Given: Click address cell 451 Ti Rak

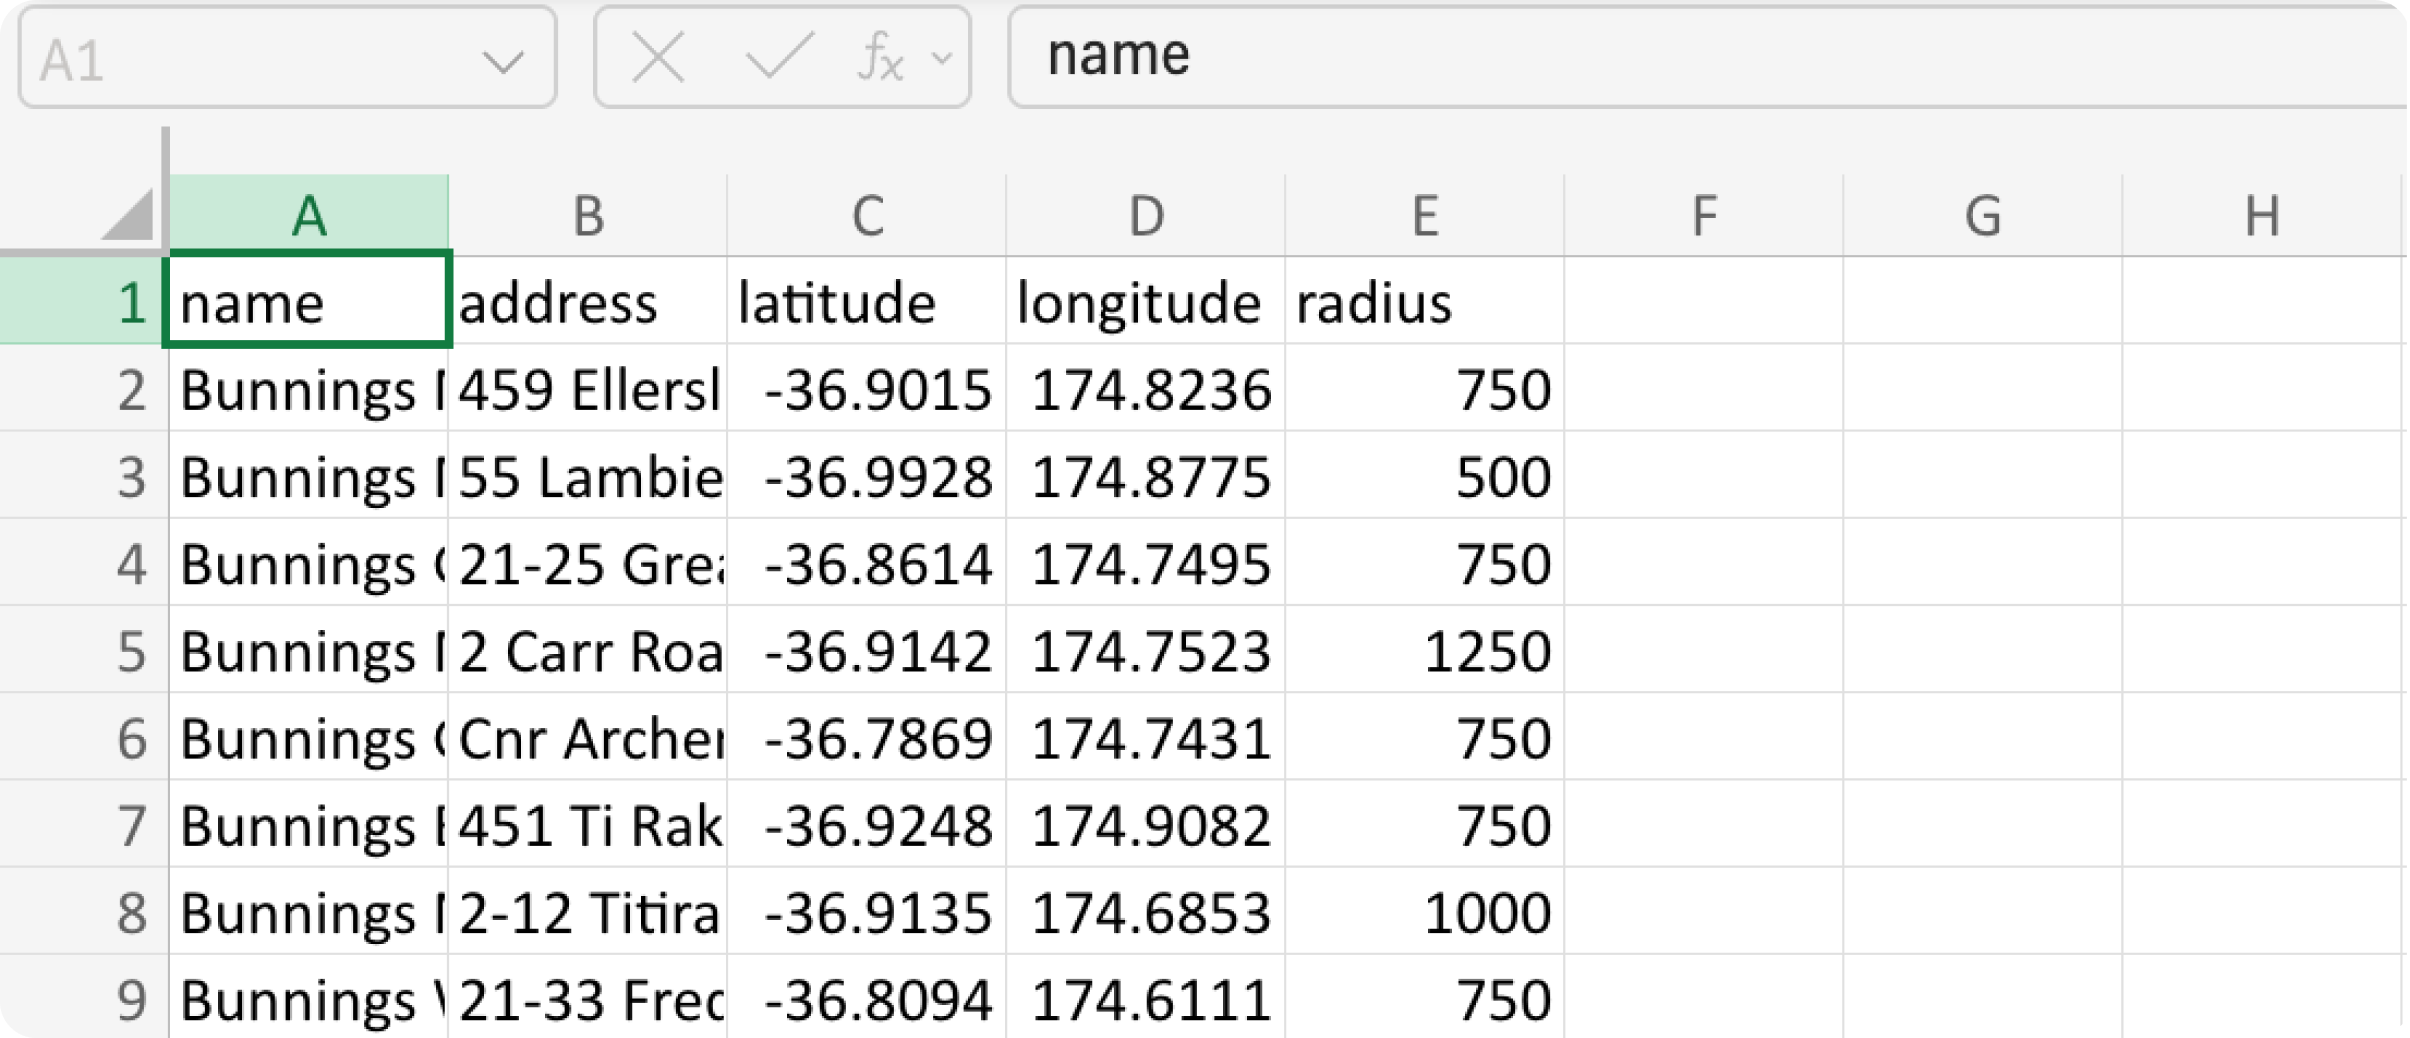Looking at the screenshot, I should click(588, 824).
